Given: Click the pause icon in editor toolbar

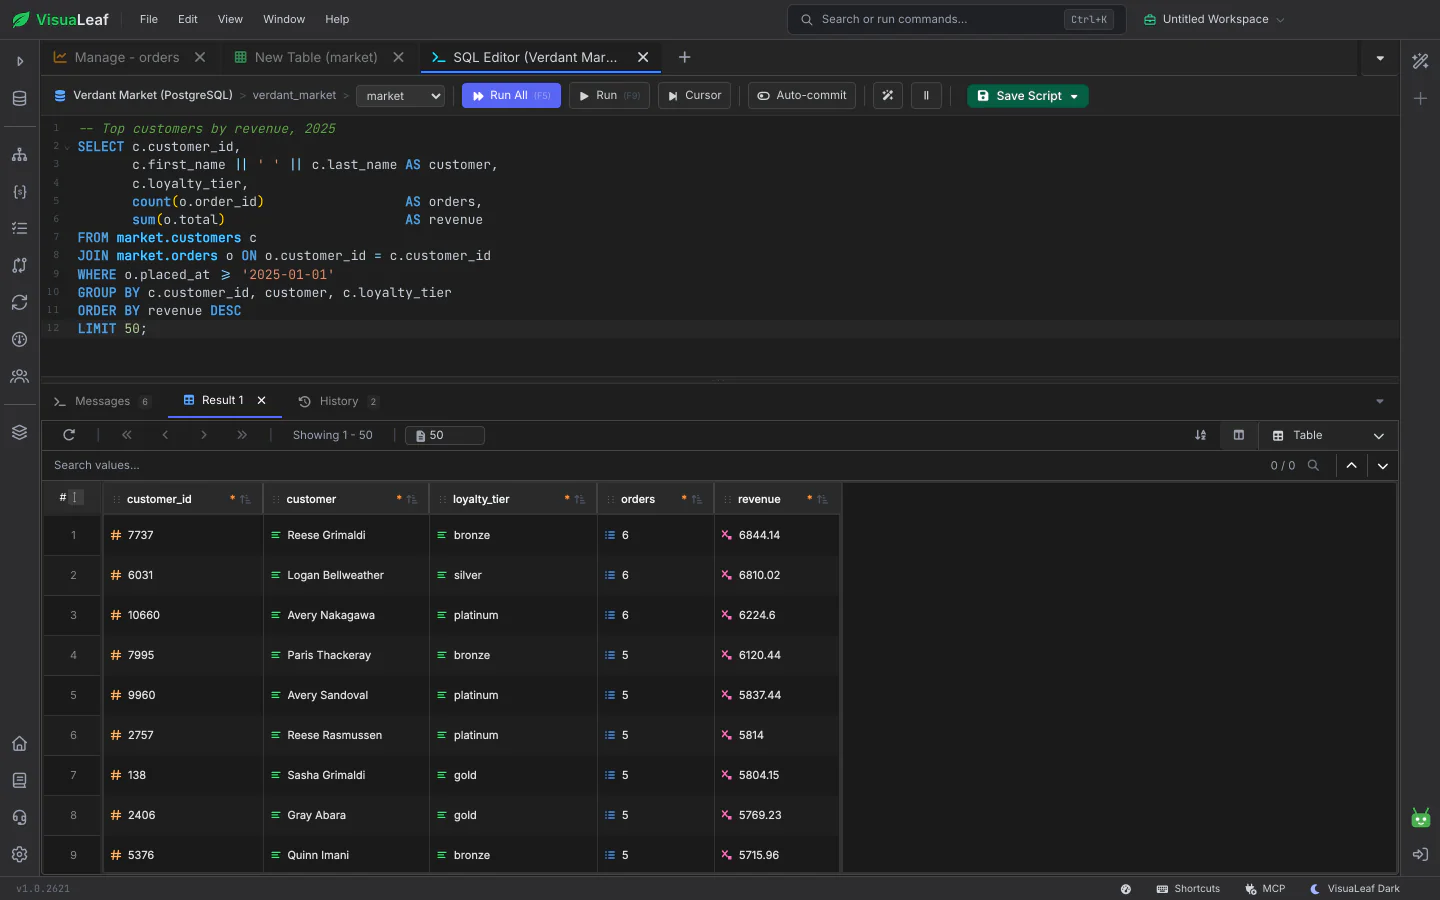Looking at the screenshot, I should coord(926,96).
